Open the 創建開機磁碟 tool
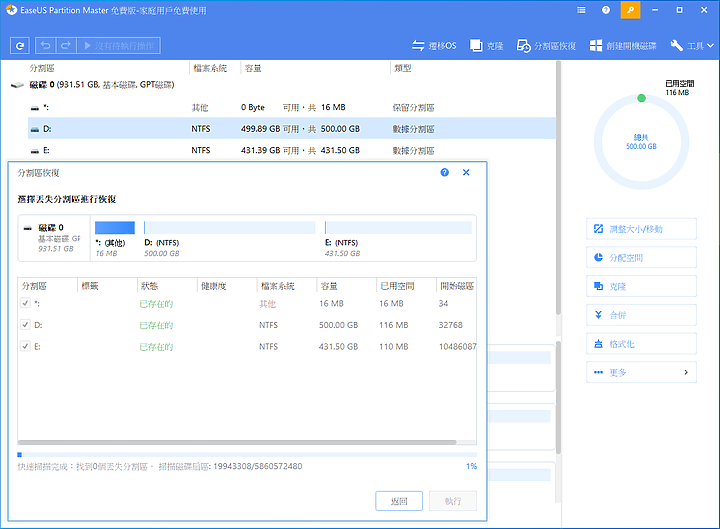The height and width of the screenshot is (529, 720). pyautogui.click(x=623, y=45)
